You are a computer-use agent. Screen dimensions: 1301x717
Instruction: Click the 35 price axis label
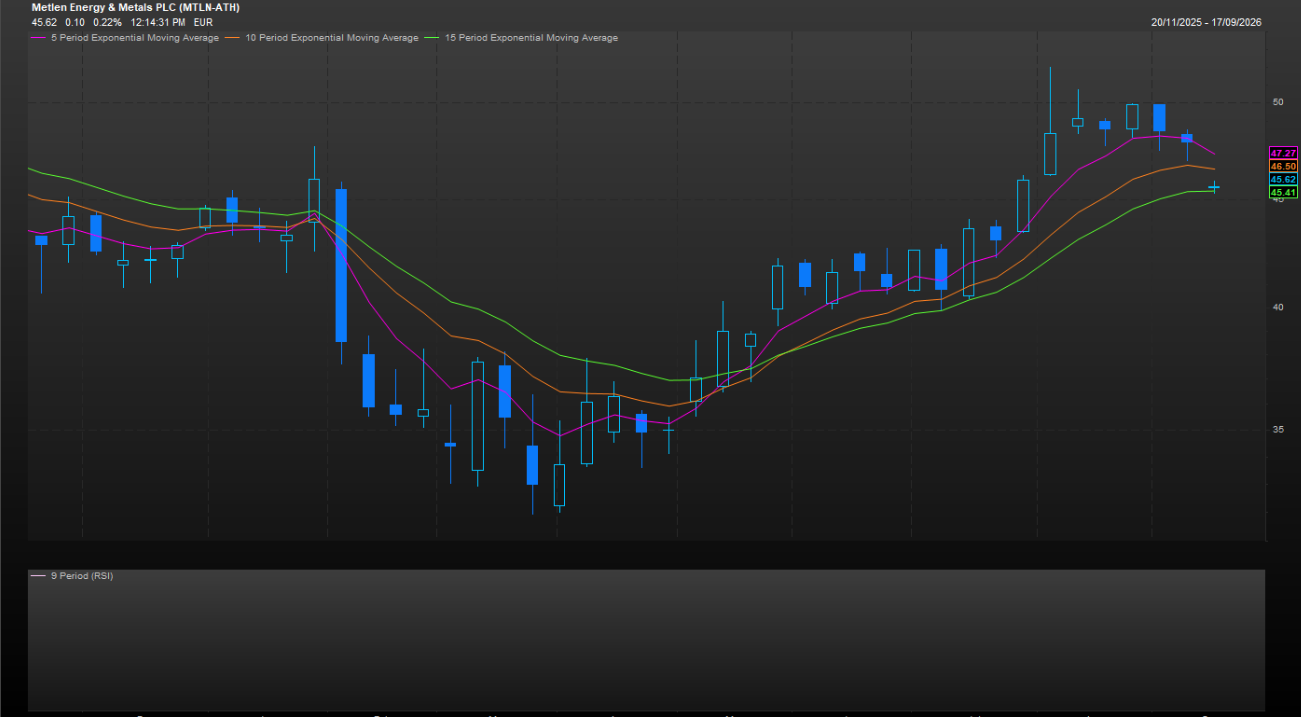point(1278,430)
